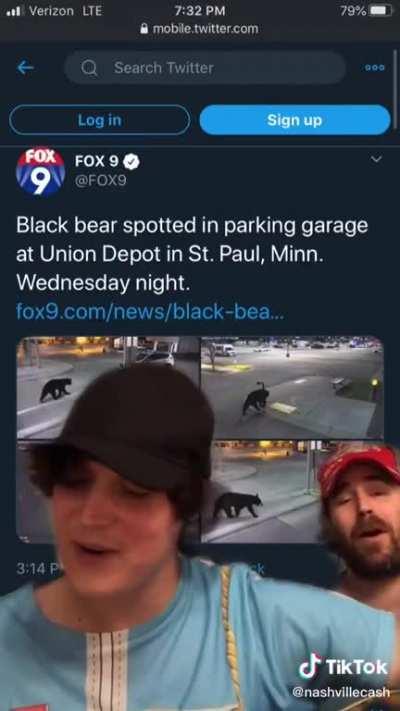Focus the Search Twitter field
The image size is (400, 711).
pyautogui.click(x=205, y=68)
